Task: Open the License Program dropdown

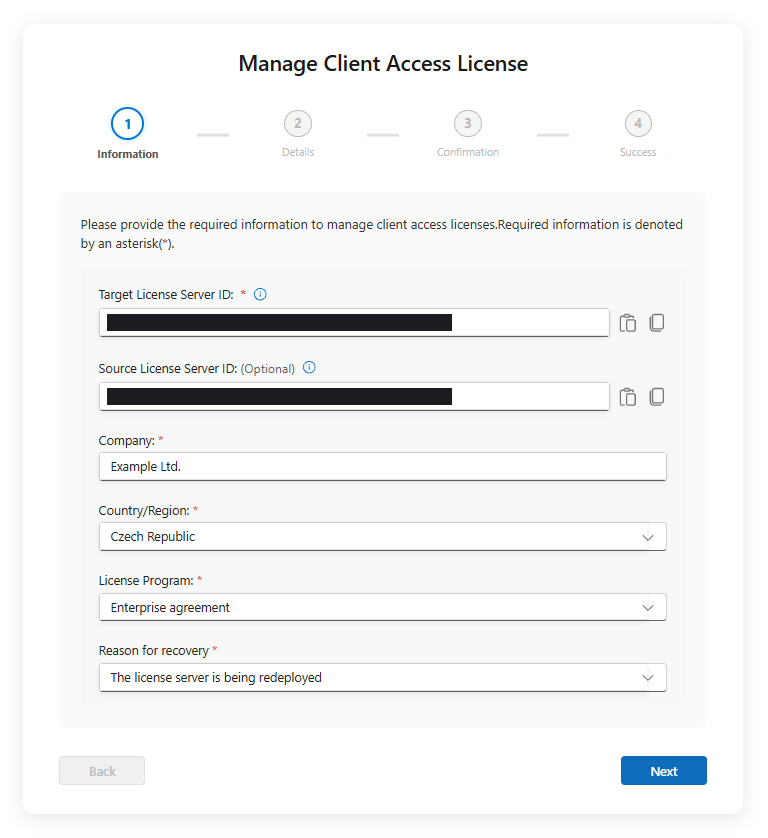Action: pyautogui.click(x=383, y=607)
